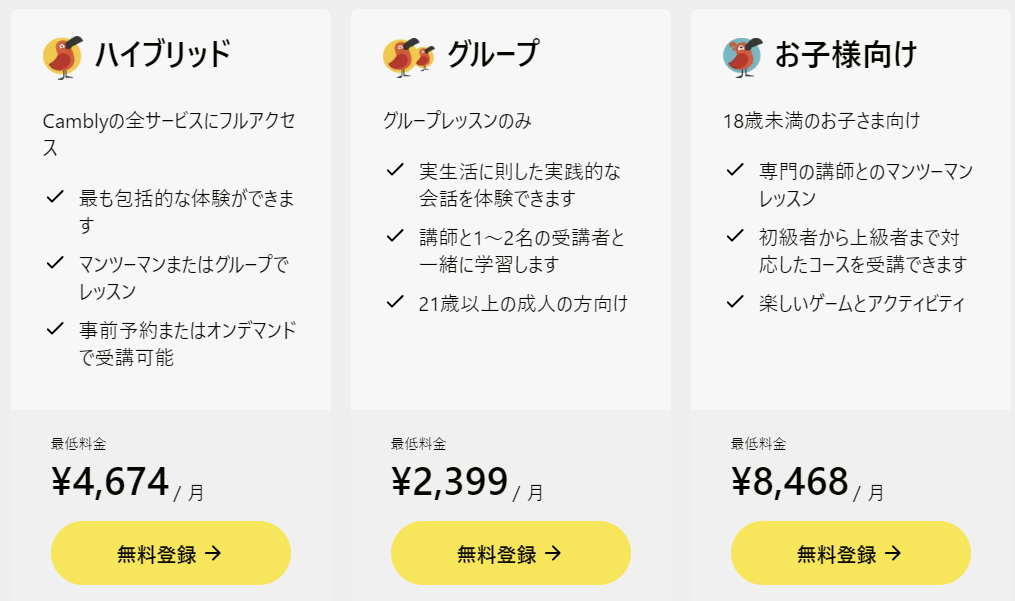
Task: Click the ¥2,399 monthly price
Action: [451, 482]
